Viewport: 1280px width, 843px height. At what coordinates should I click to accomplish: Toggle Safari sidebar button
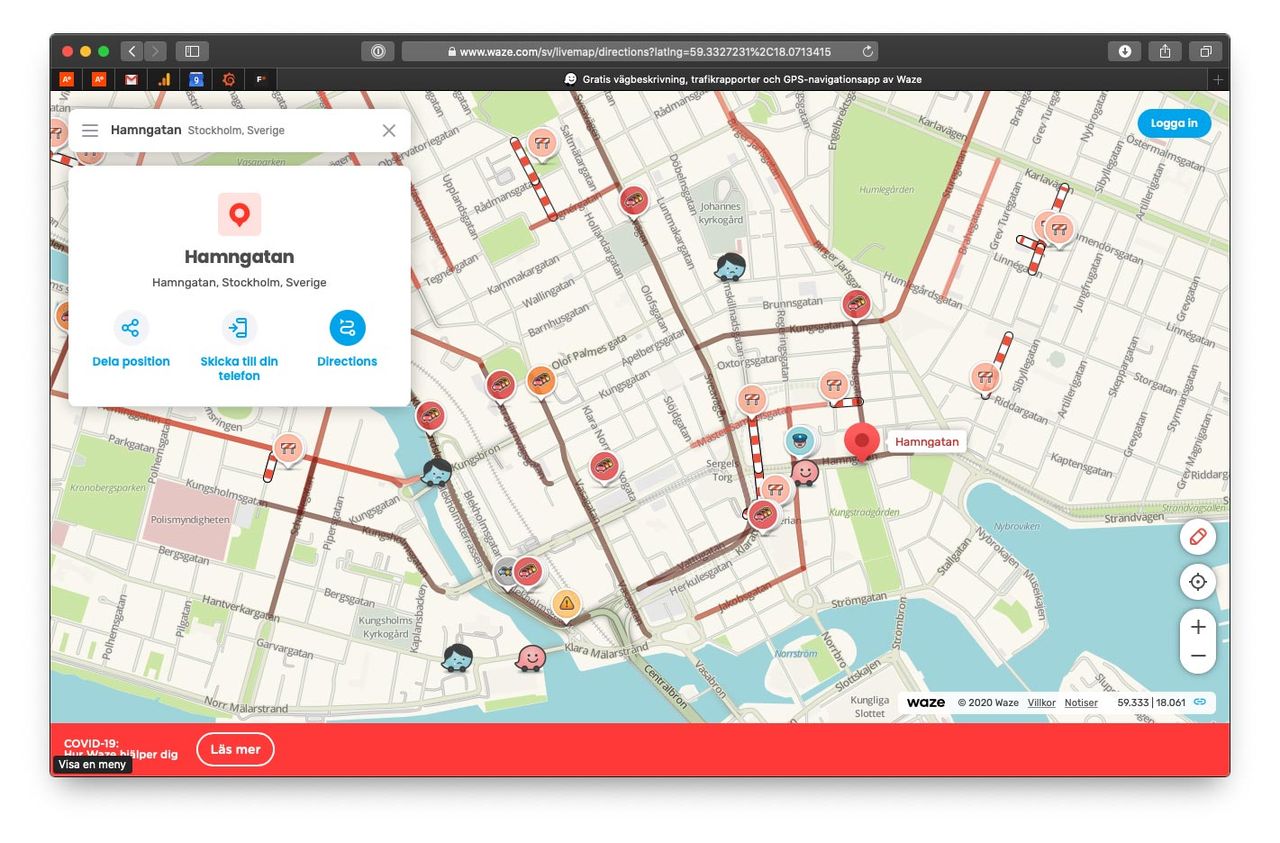pyautogui.click(x=192, y=51)
